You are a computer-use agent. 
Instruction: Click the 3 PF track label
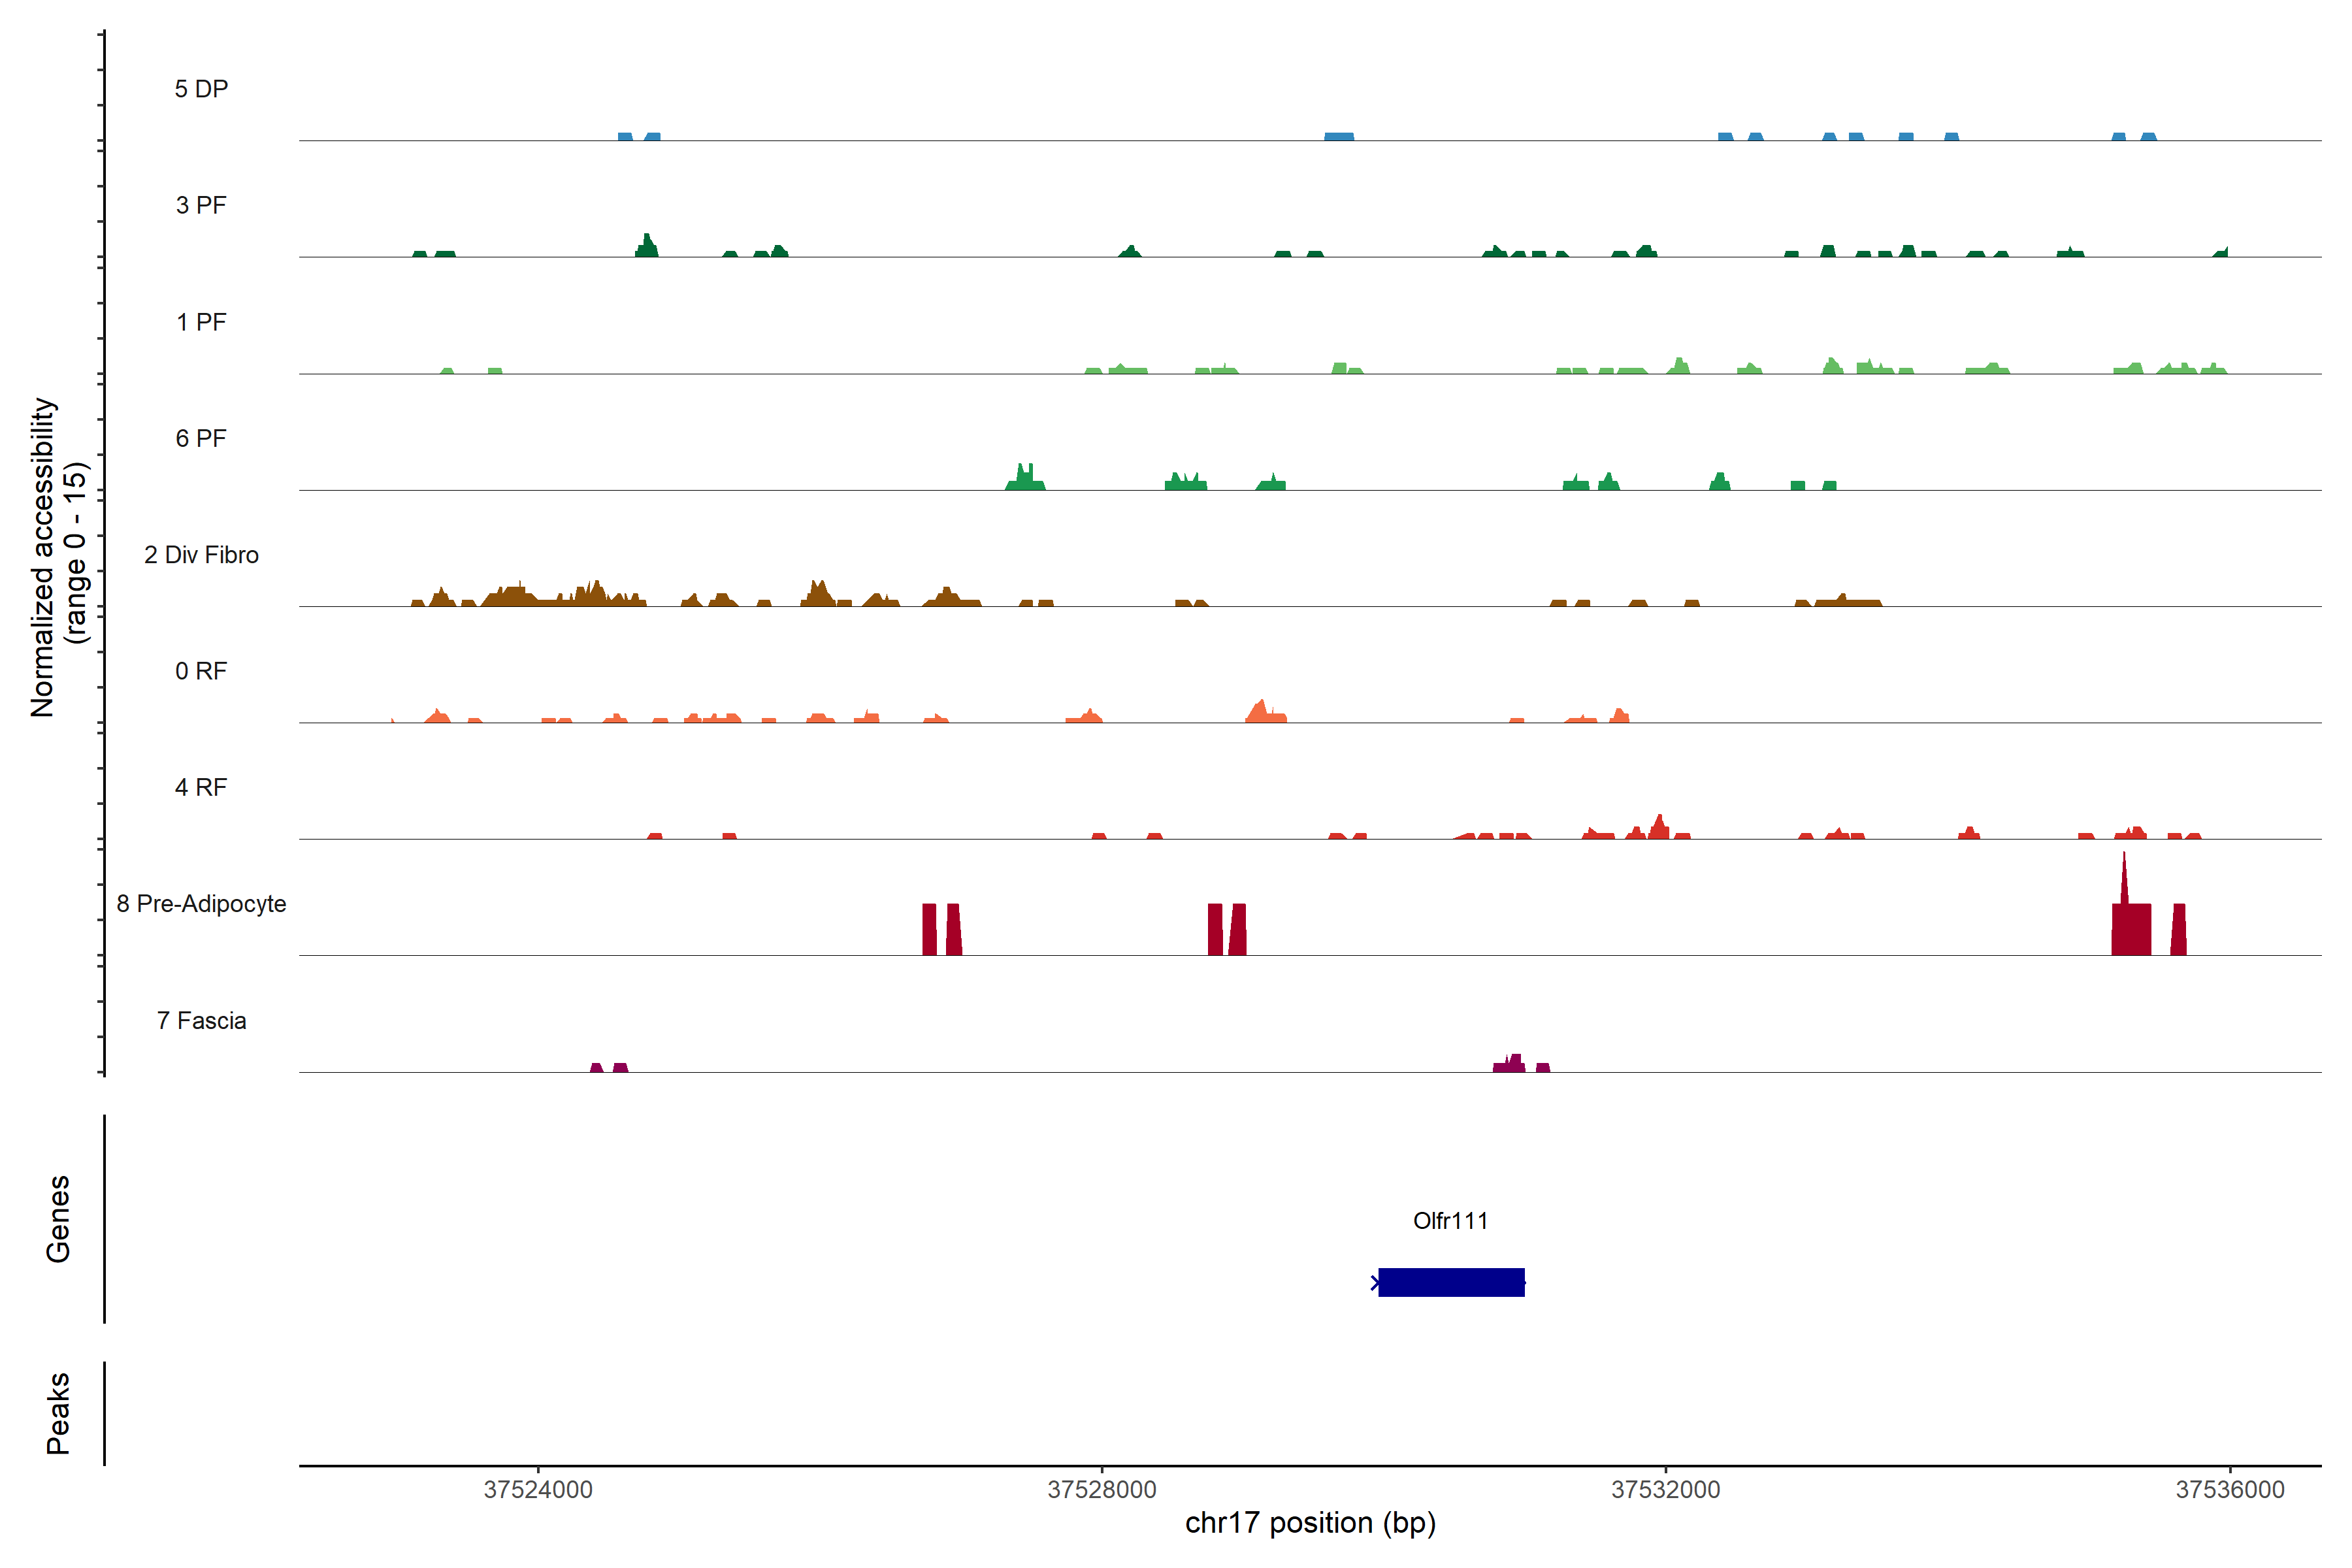tap(201, 205)
